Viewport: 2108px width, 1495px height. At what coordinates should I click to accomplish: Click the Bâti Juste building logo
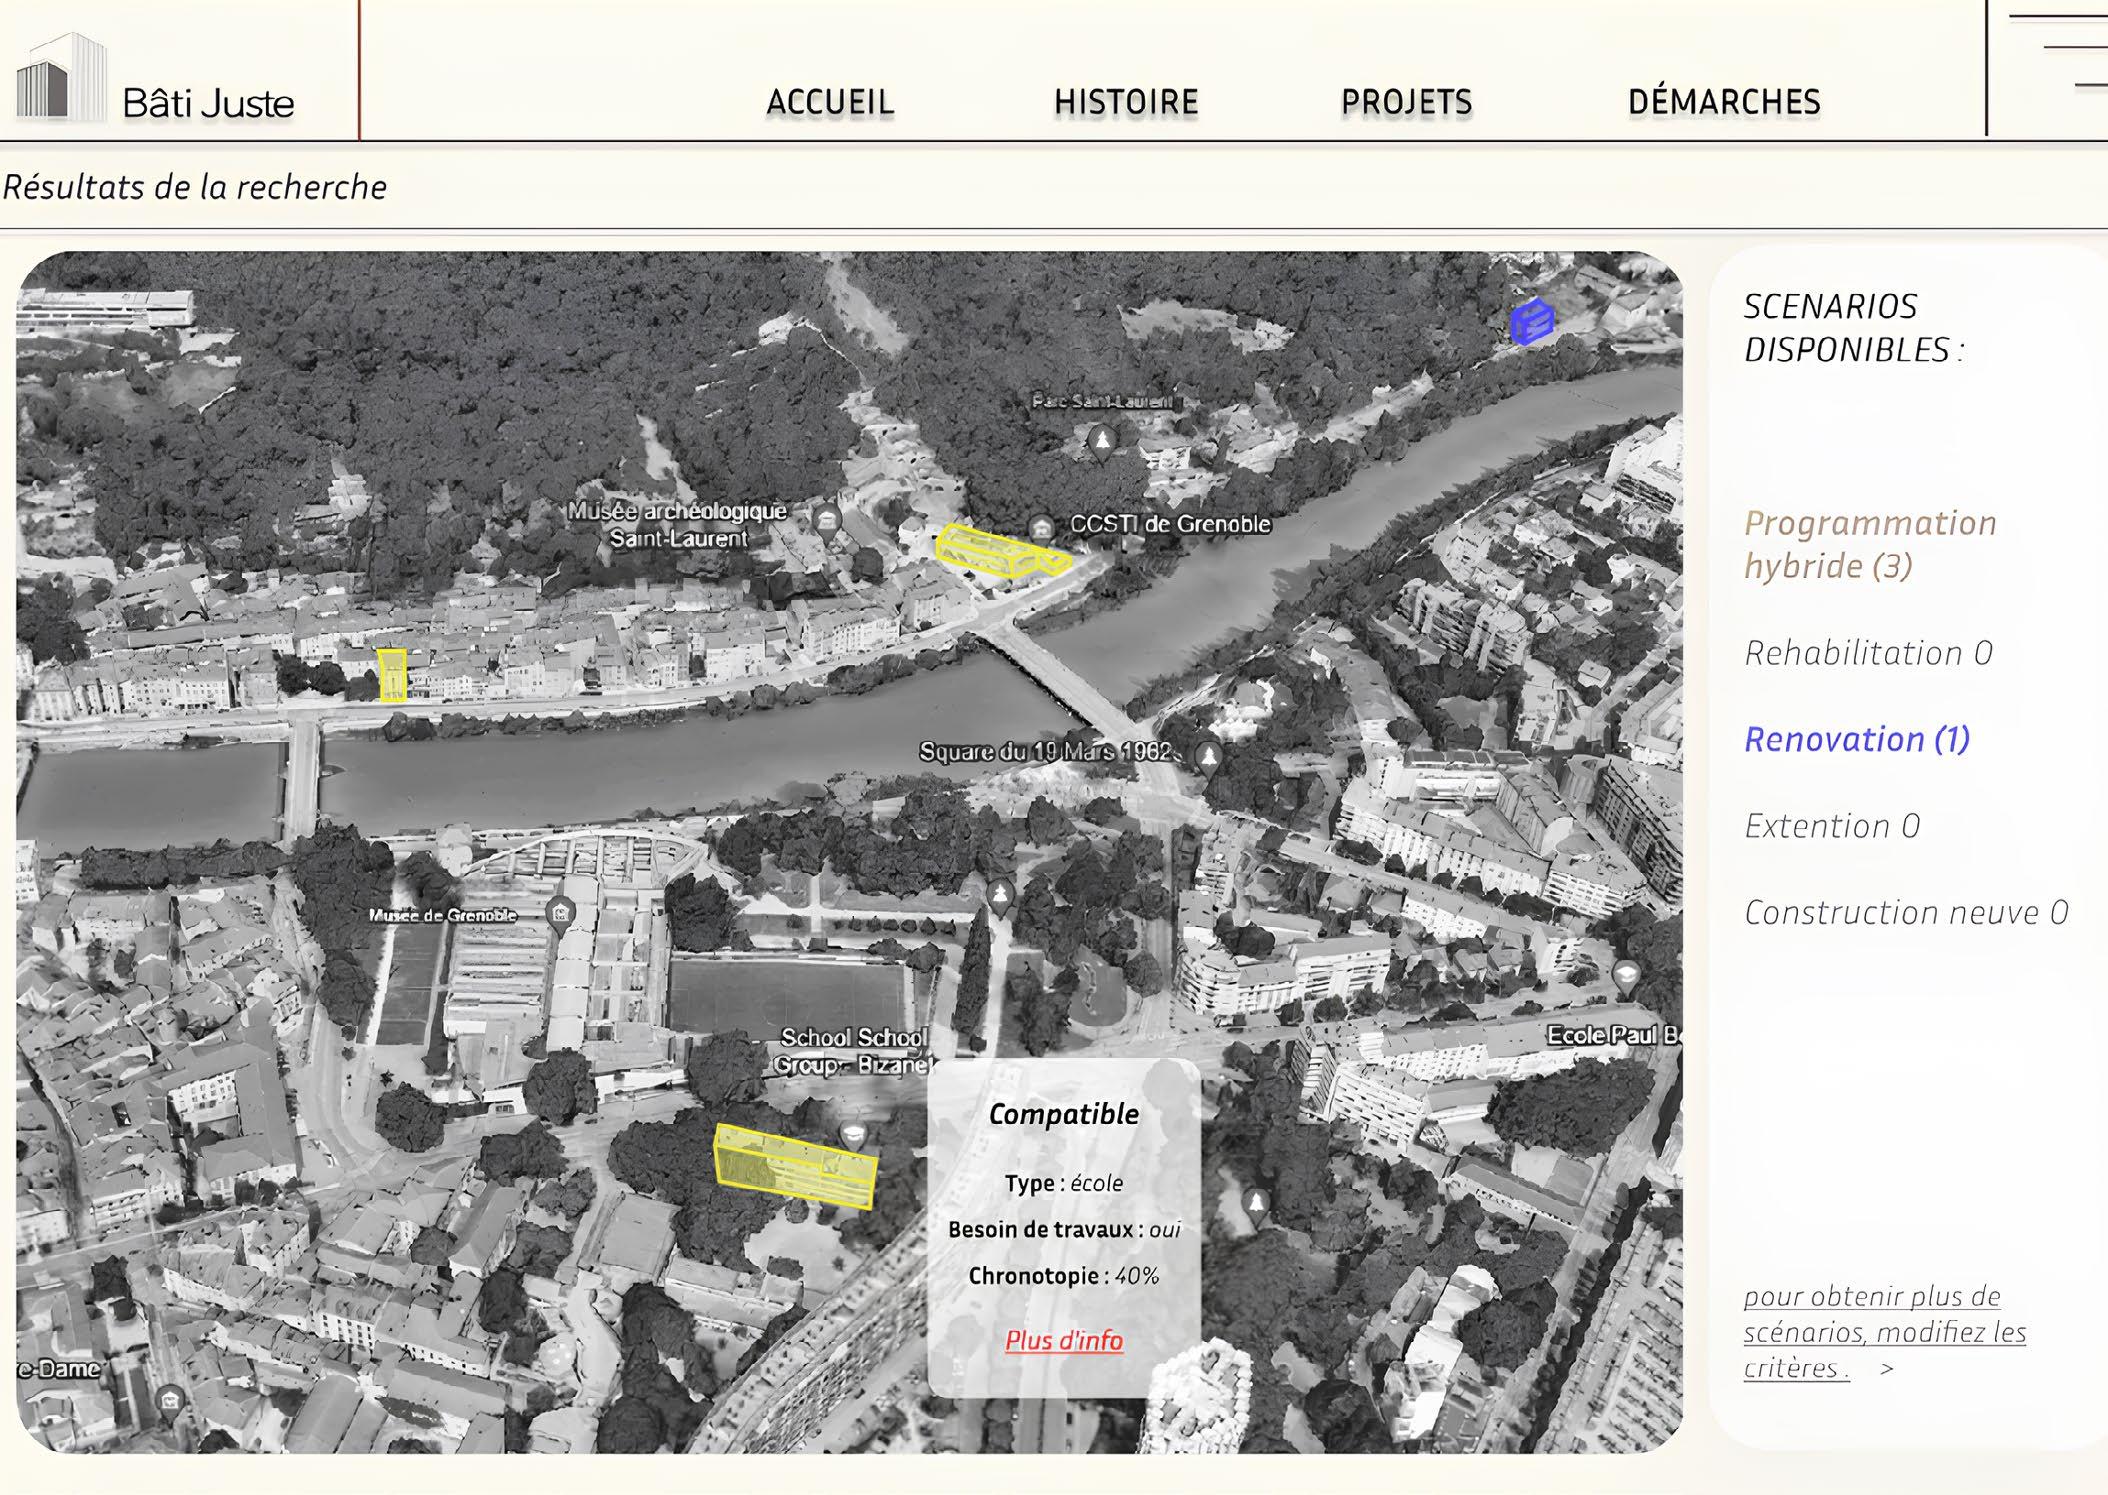60,78
